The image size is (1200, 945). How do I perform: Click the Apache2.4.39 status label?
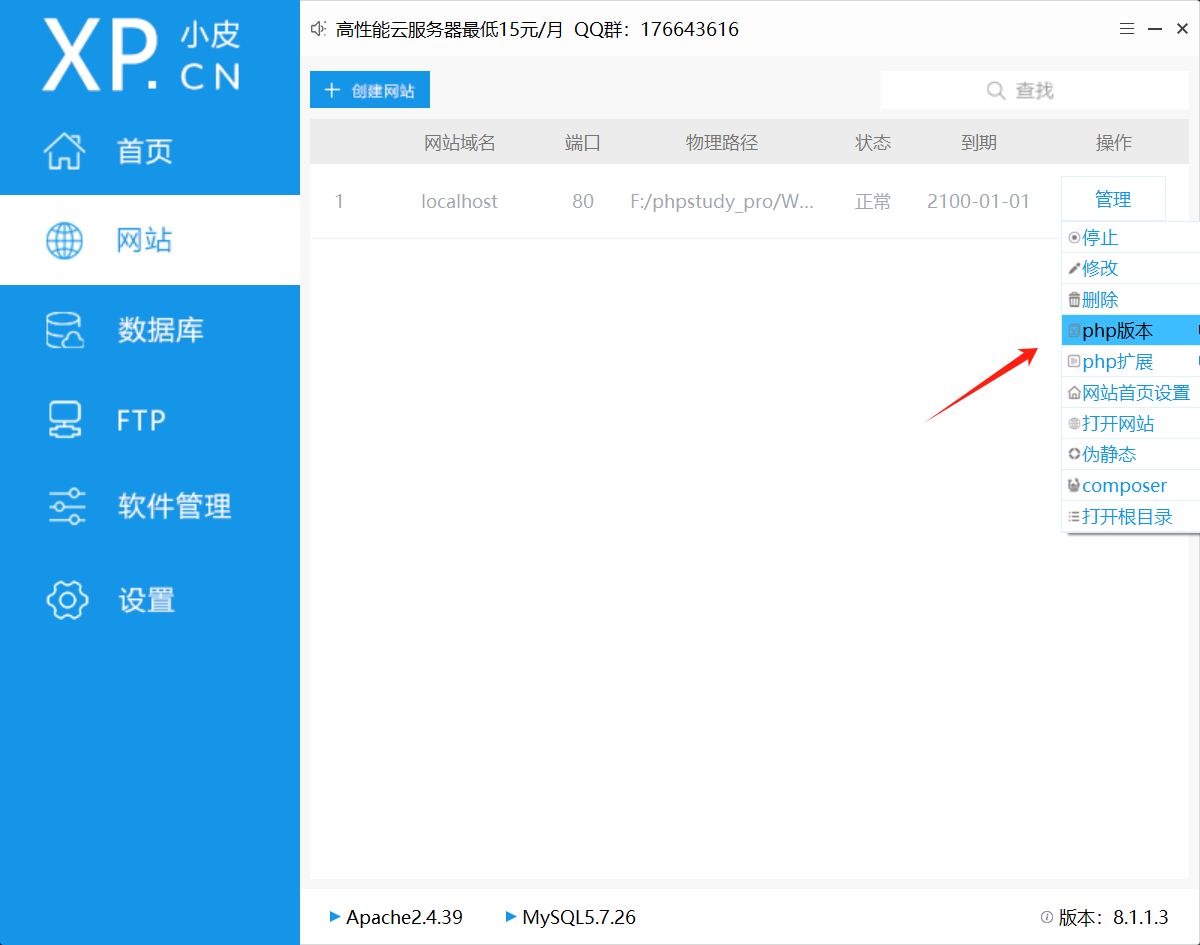pyautogui.click(x=404, y=917)
